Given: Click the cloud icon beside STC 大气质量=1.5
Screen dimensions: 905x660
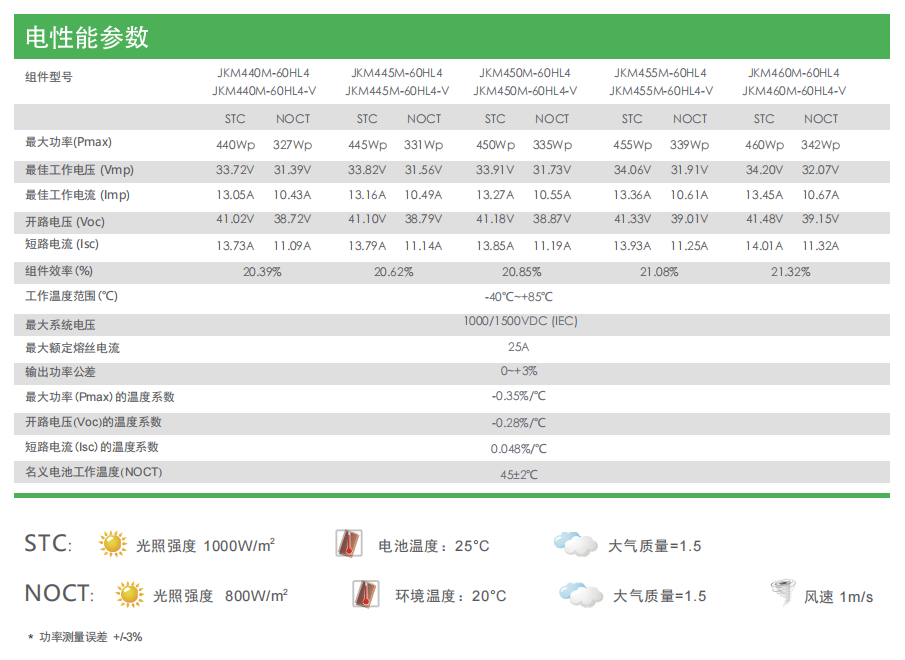Looking at the screenshot, I should coord(575,544).
